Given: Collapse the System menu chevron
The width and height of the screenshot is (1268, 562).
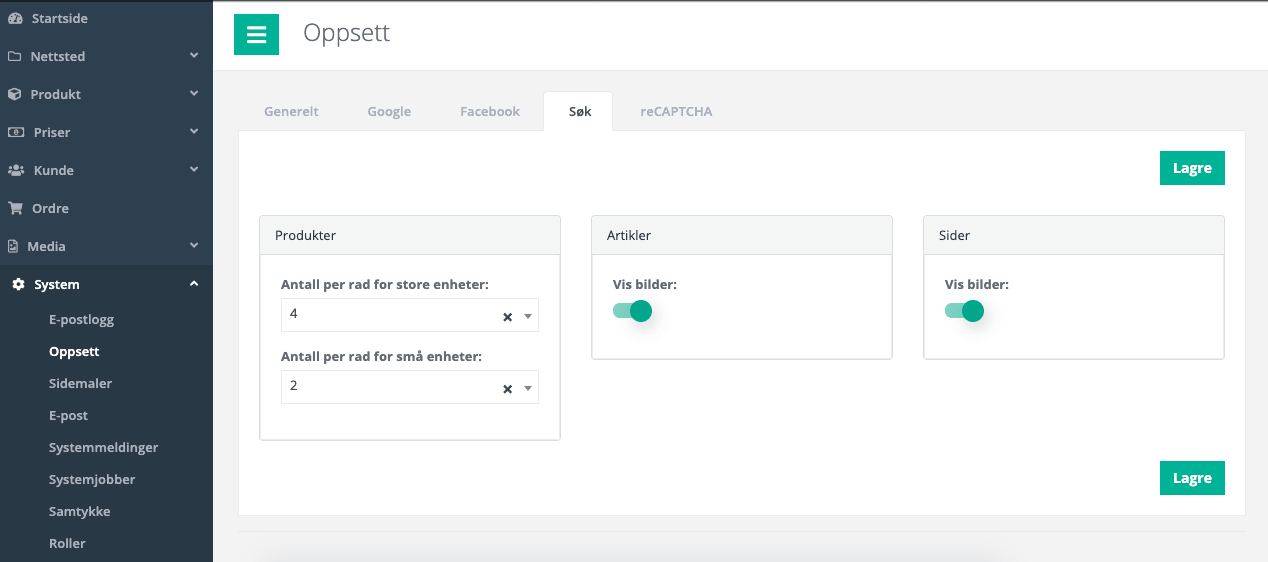Looking at the screenshot, I should point(194,284).
